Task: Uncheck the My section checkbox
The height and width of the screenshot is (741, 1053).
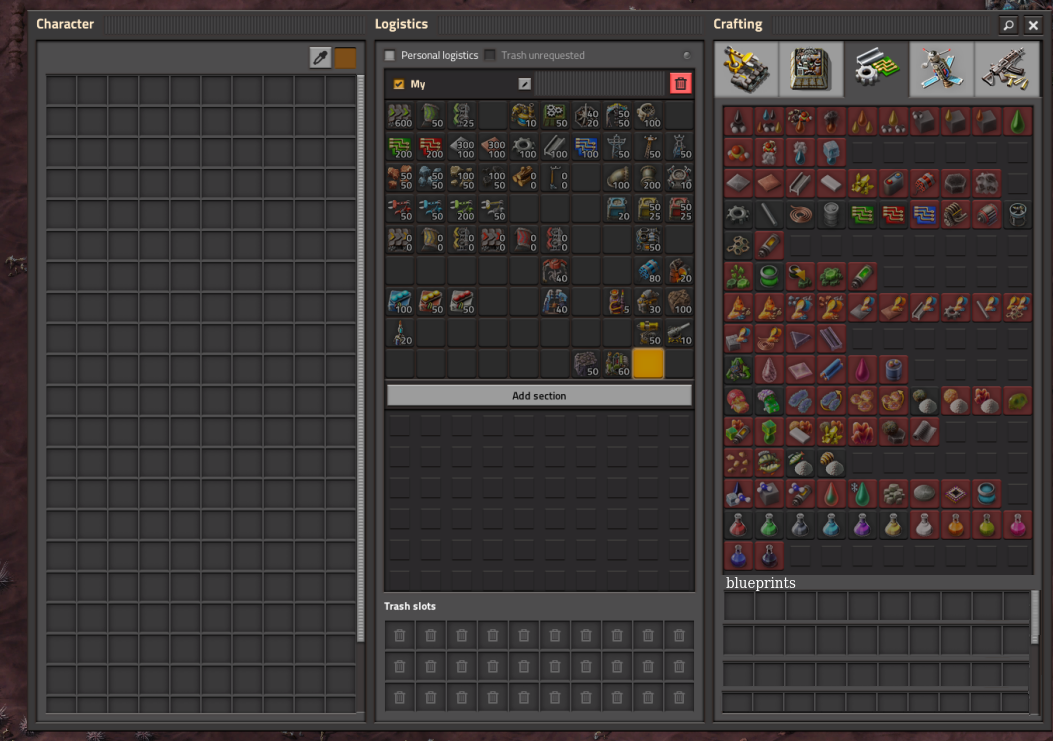Action: [x=399, y=84]
